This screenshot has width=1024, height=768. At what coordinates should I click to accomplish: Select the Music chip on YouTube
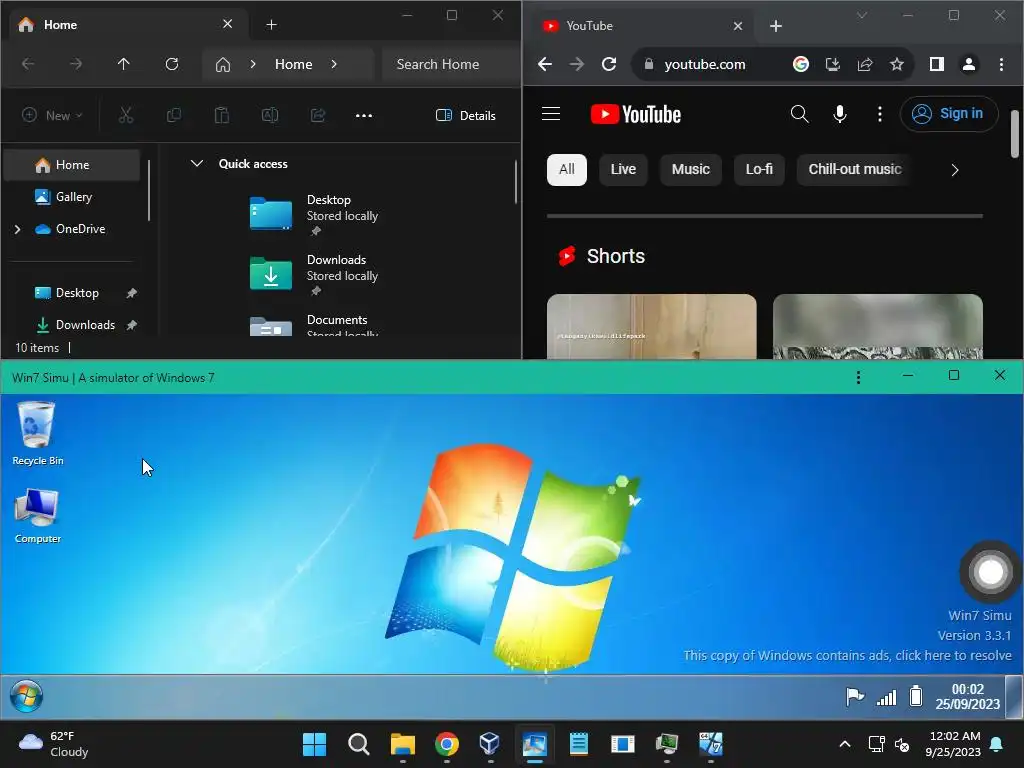pos(690,170)
